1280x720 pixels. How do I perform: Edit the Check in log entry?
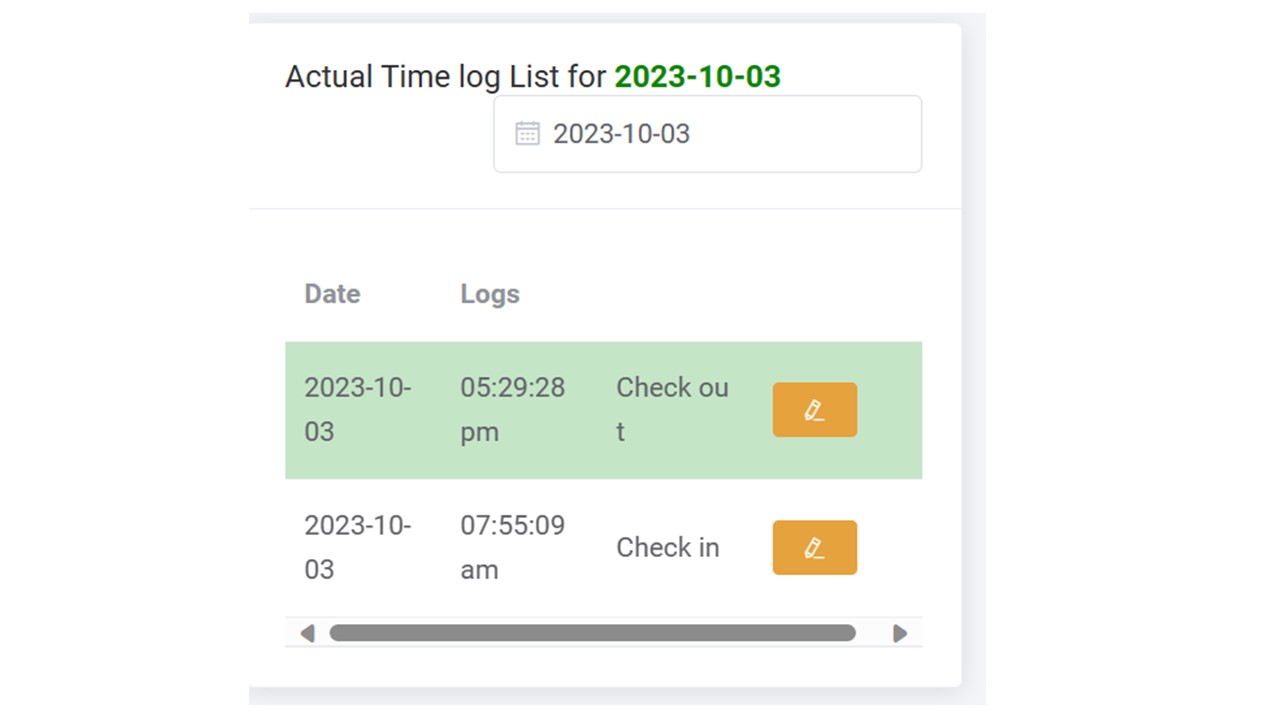[814, 548]
